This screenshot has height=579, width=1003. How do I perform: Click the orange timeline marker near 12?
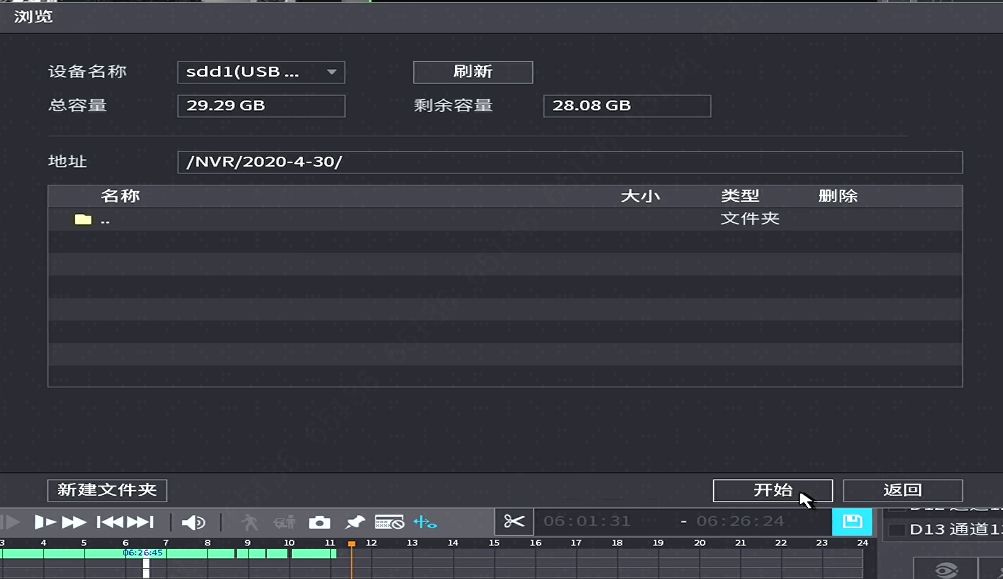click(x=351, y=544)
